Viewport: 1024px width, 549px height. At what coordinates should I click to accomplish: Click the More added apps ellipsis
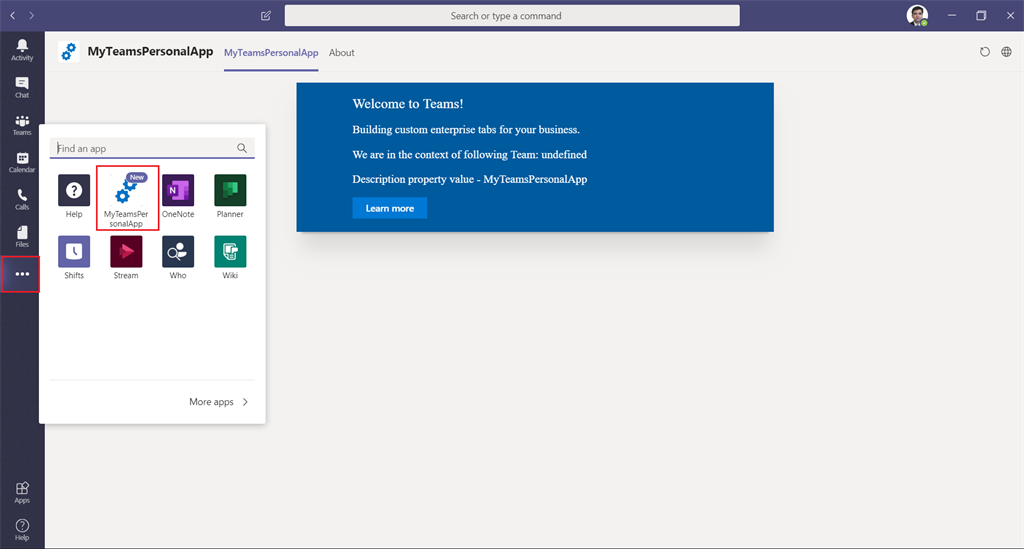coord(22,274)
